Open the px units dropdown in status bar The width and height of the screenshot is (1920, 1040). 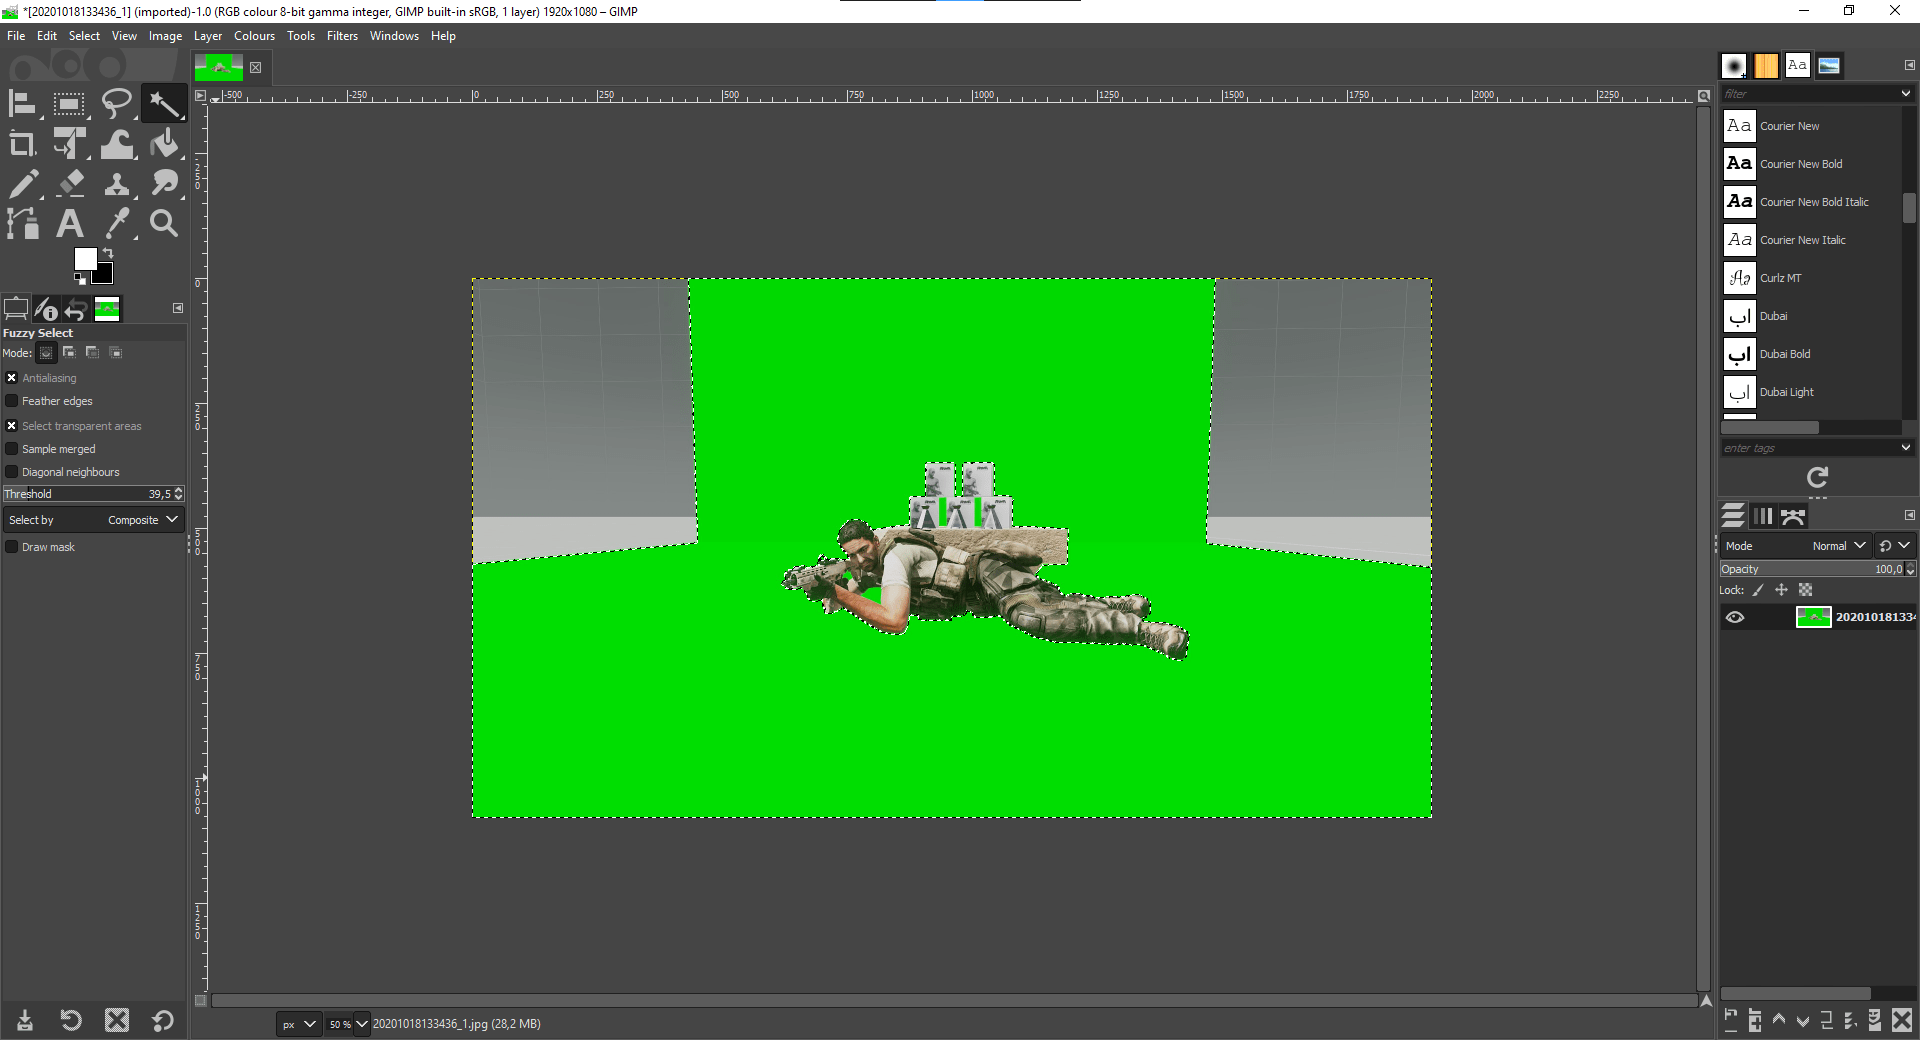(x=299, y=1024)
